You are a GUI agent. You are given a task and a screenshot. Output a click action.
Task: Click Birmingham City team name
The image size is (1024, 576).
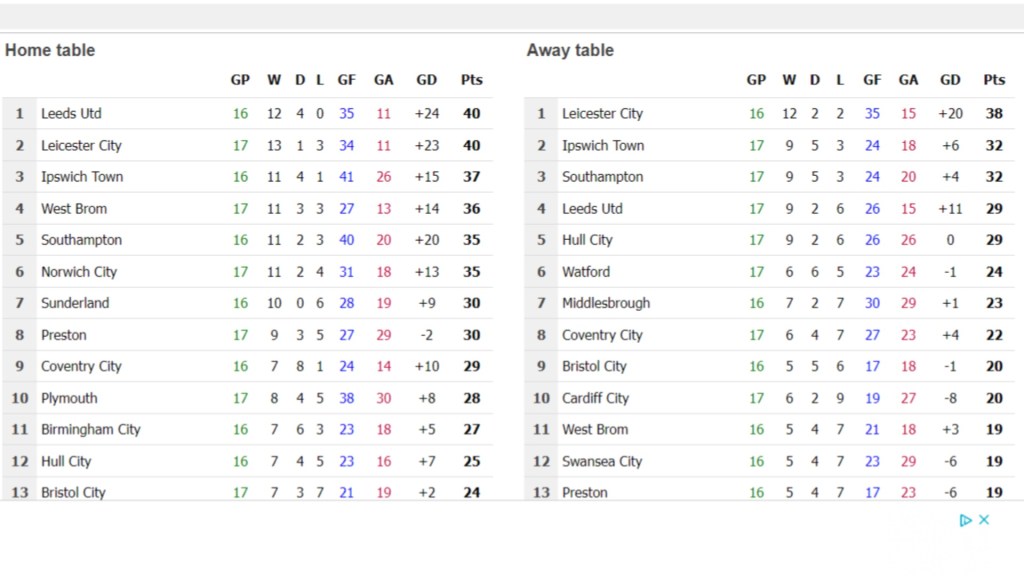(91, 429)
